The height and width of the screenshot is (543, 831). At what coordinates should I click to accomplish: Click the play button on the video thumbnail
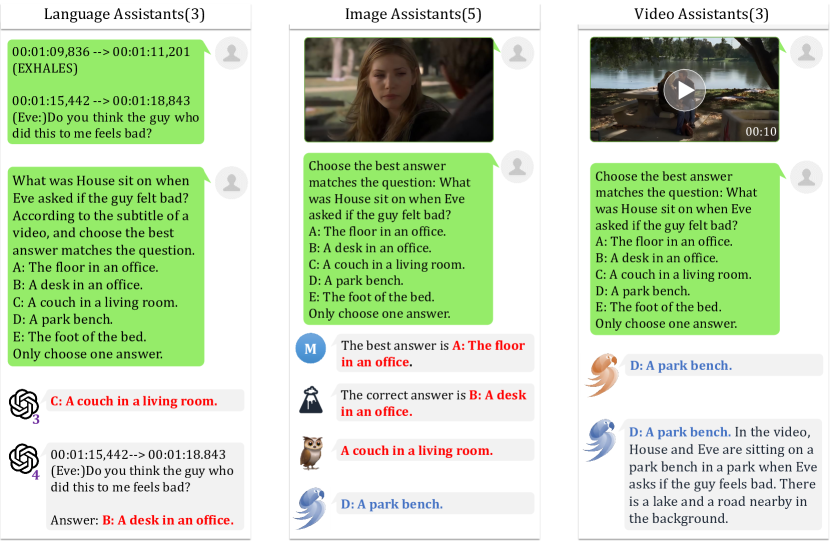click(684, 91)
